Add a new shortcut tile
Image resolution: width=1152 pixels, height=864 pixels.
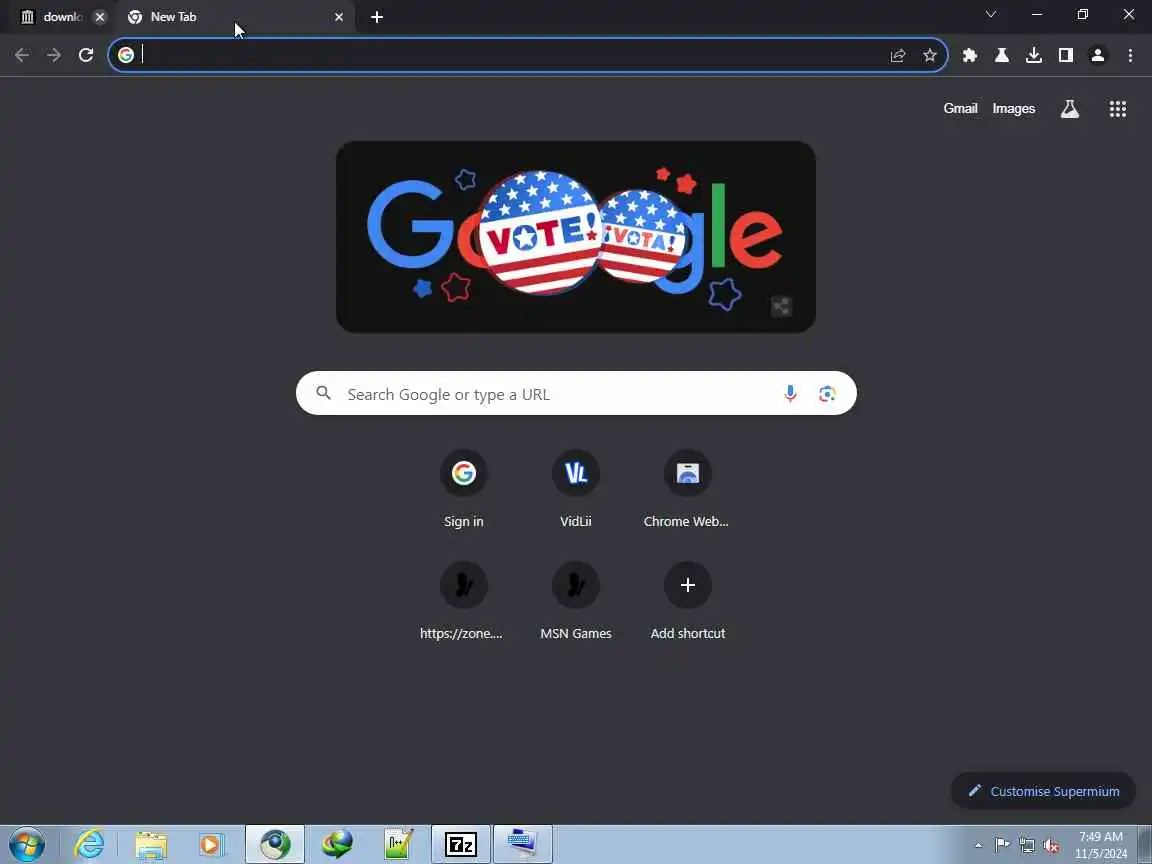[x=688, y=601]
